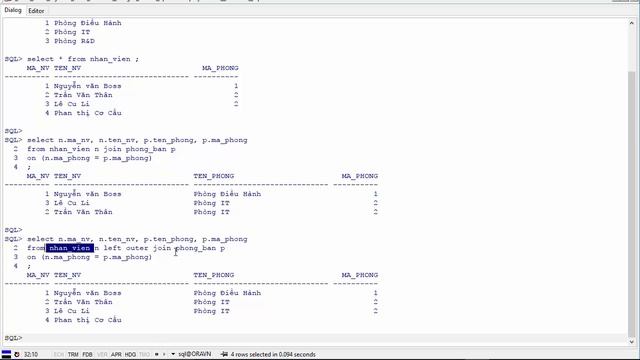The image size is (640, 360).
Task: Click 'Nguyễn văn Boss' in the select * result
Action: (x=87, y=86)
